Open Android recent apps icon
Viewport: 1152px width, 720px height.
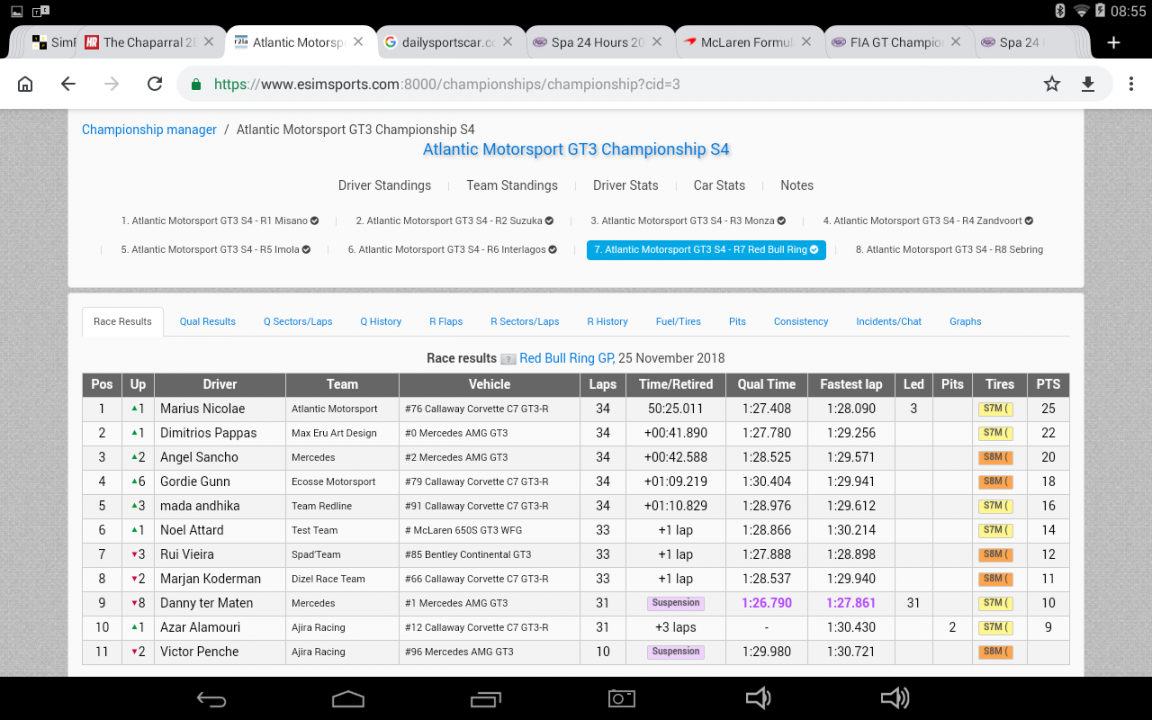(x=486, y=699)
